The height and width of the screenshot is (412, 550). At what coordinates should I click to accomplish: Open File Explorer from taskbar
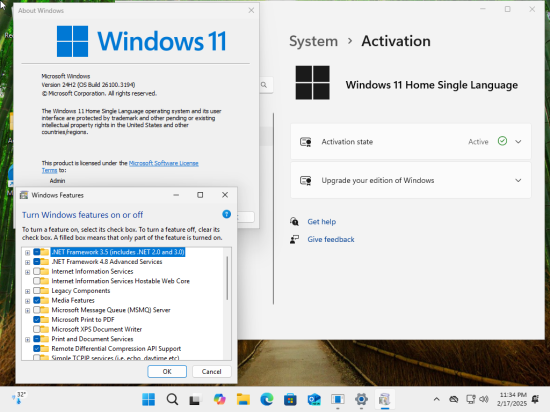tap(243, 399)
